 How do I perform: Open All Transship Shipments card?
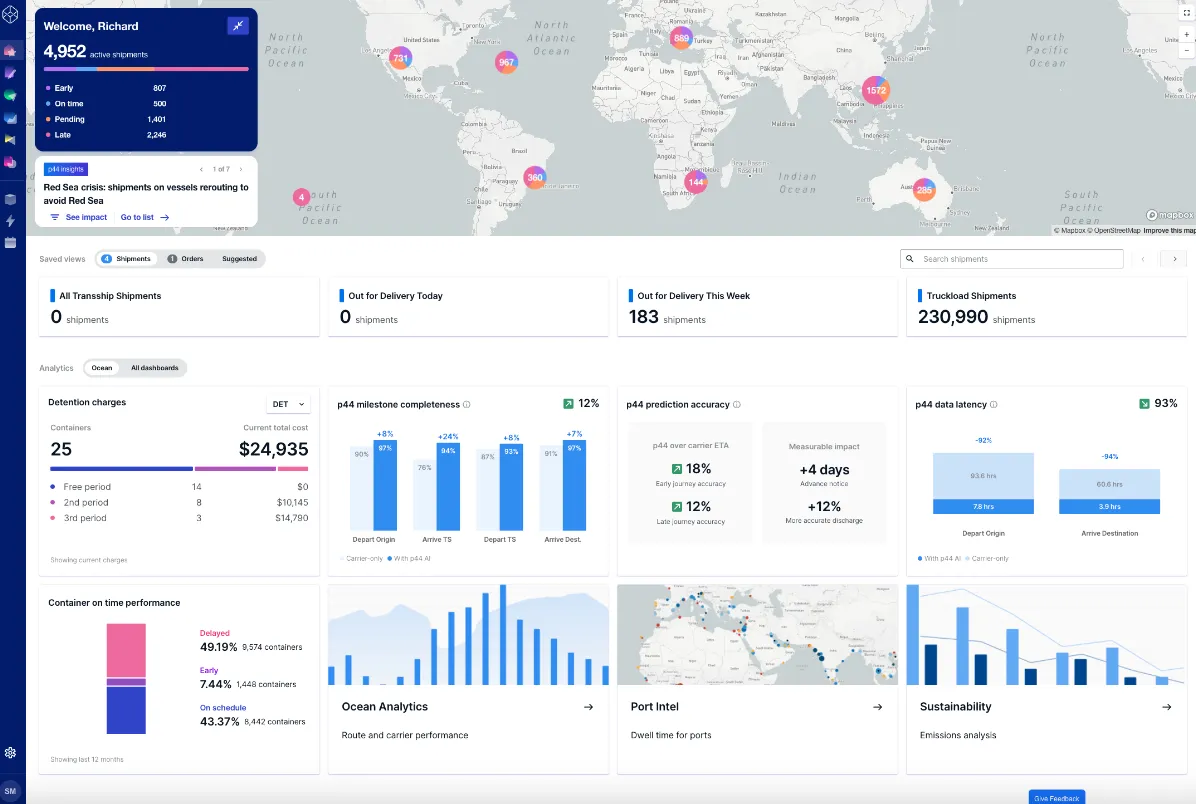coord(179,307)
